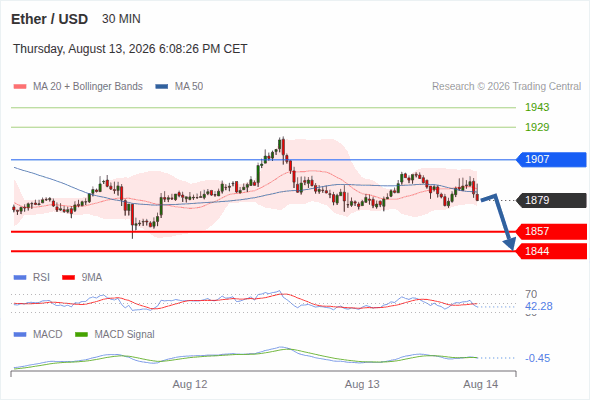Click the red 1857 support price tag

(x=551, y=231)
